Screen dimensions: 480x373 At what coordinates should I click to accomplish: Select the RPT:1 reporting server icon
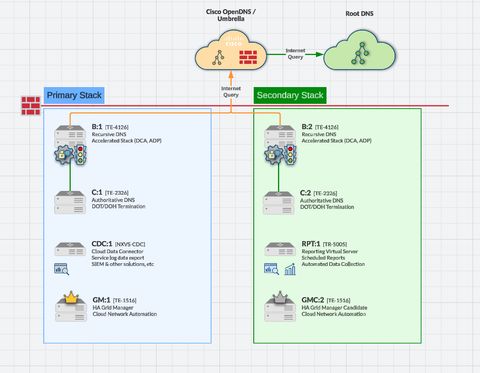[280, 249]
